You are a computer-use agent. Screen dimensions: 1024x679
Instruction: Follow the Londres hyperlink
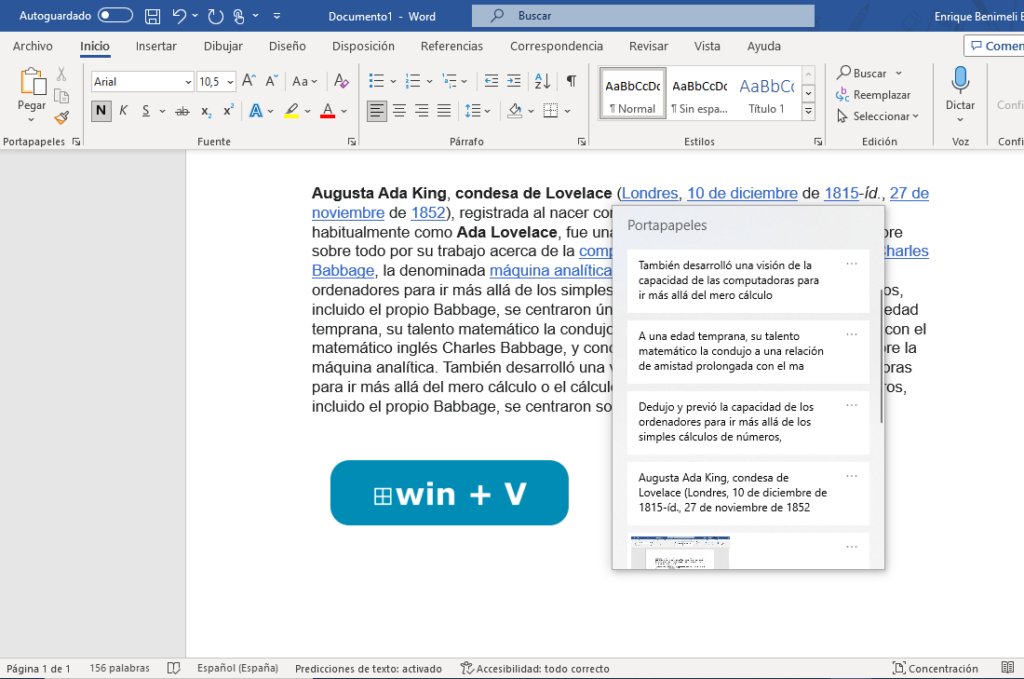point(649,193)
